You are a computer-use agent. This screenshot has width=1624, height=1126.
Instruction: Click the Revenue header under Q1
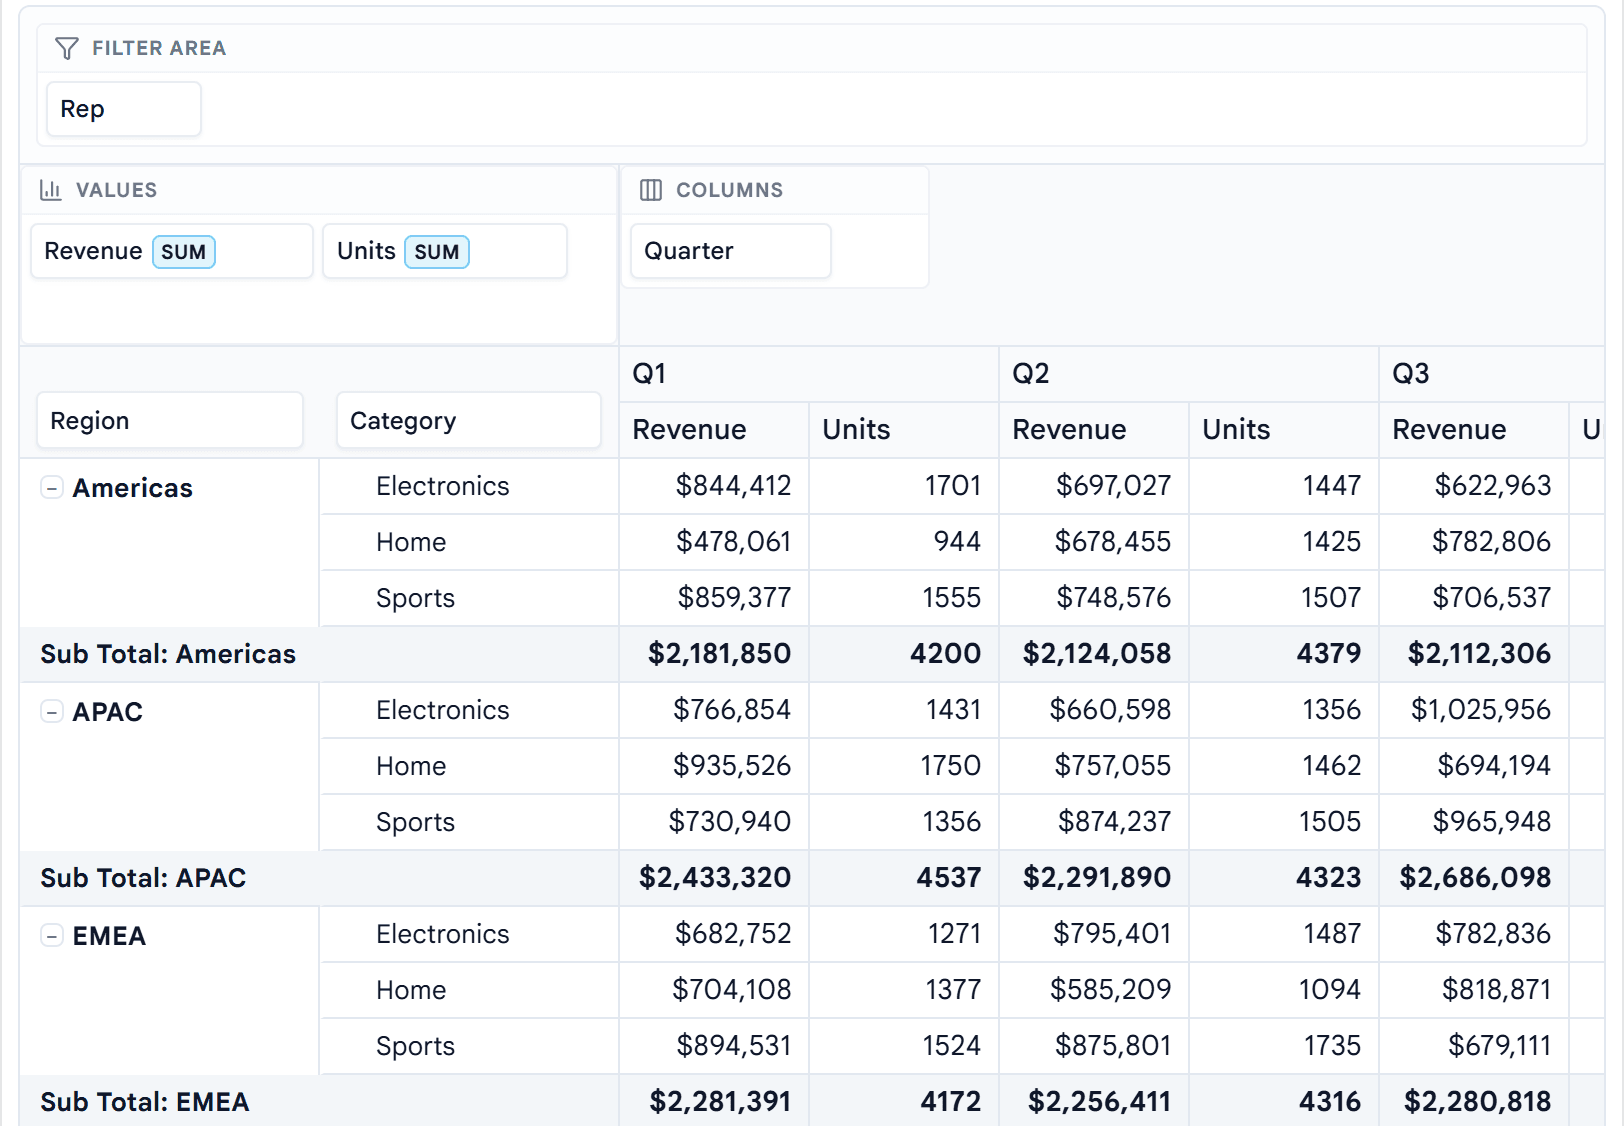[714, 430]
